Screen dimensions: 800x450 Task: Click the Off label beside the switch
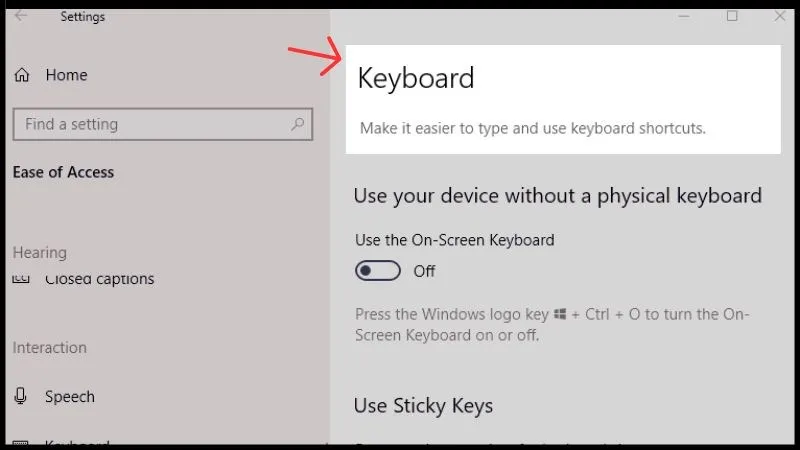tap(424, 271)
